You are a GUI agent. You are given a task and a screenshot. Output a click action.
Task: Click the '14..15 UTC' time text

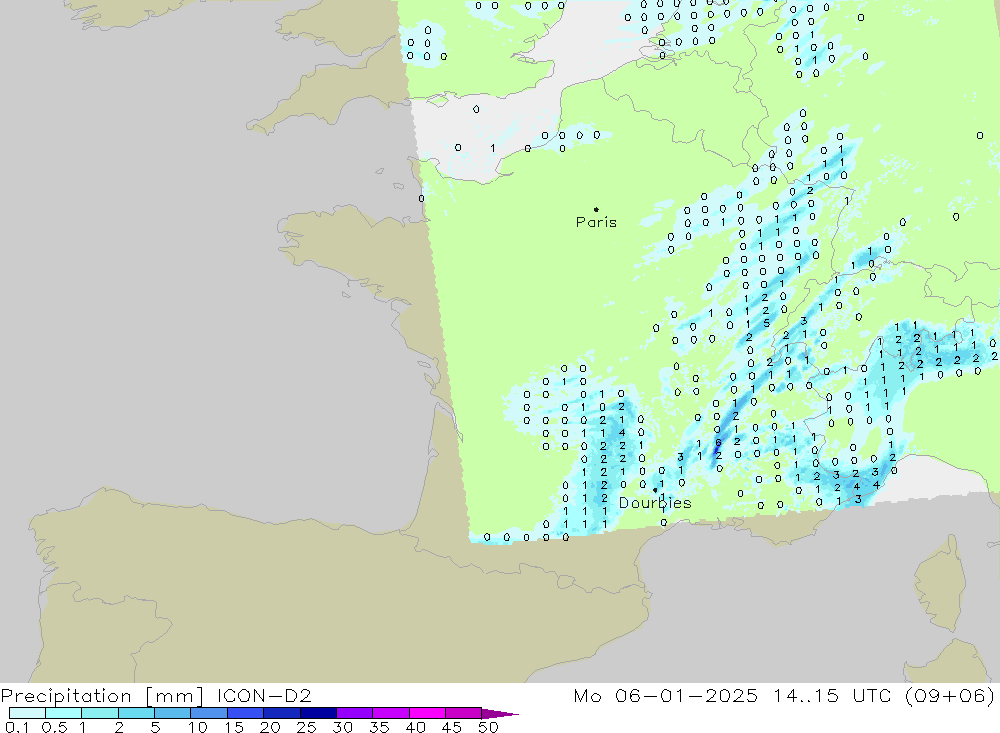(832, 695)
